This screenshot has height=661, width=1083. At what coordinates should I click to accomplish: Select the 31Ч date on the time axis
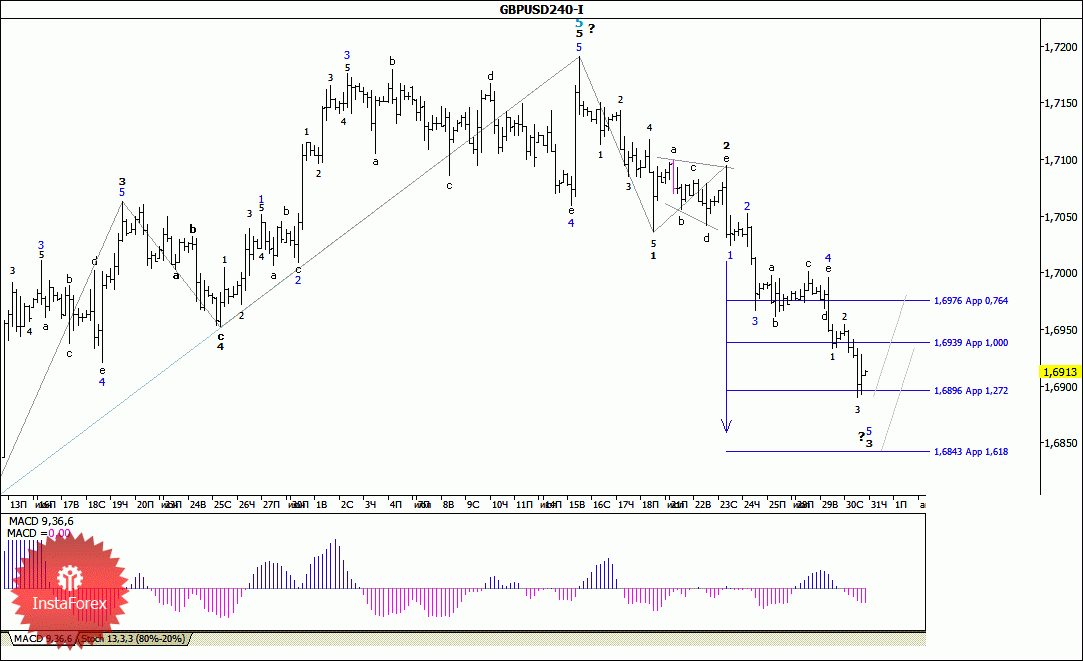click(x=879, y=505)
